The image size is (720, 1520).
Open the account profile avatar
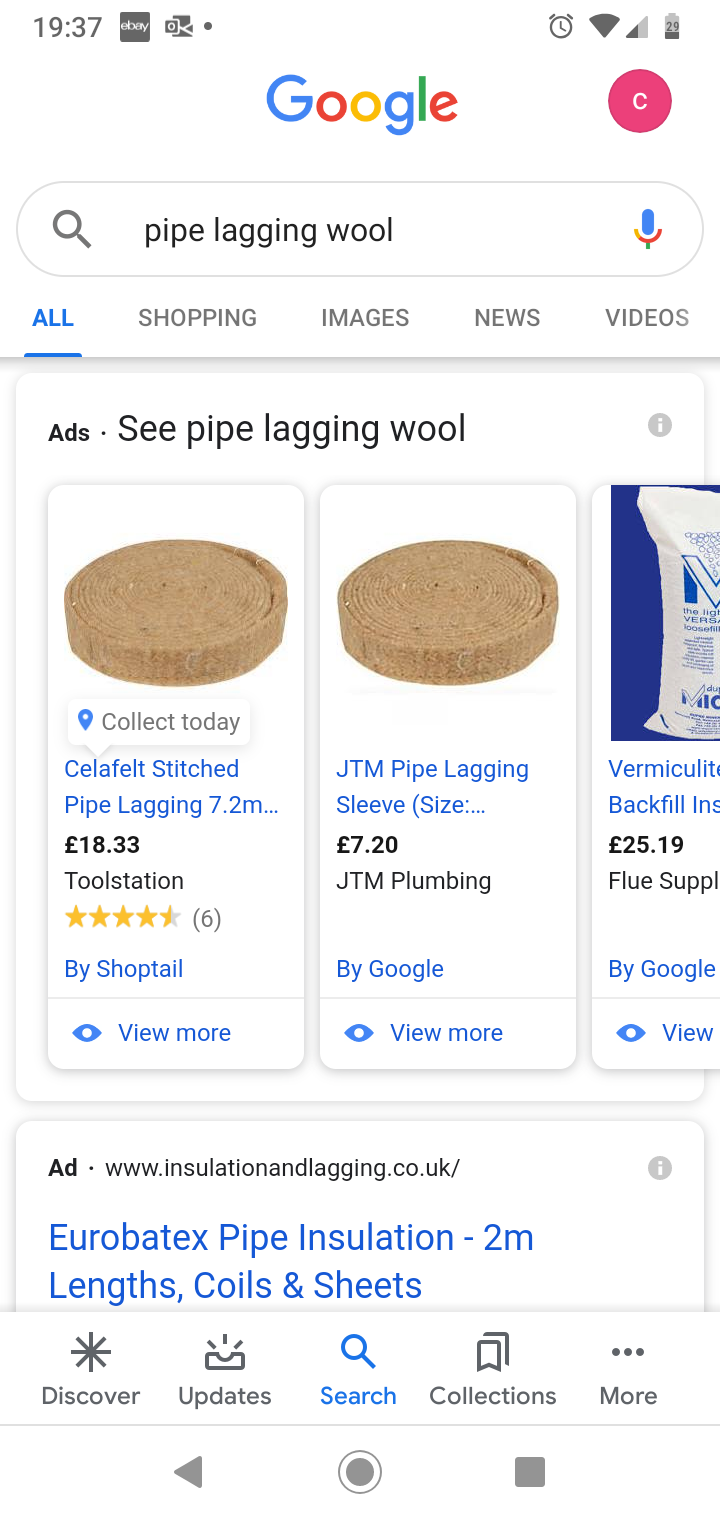[639, 102]
